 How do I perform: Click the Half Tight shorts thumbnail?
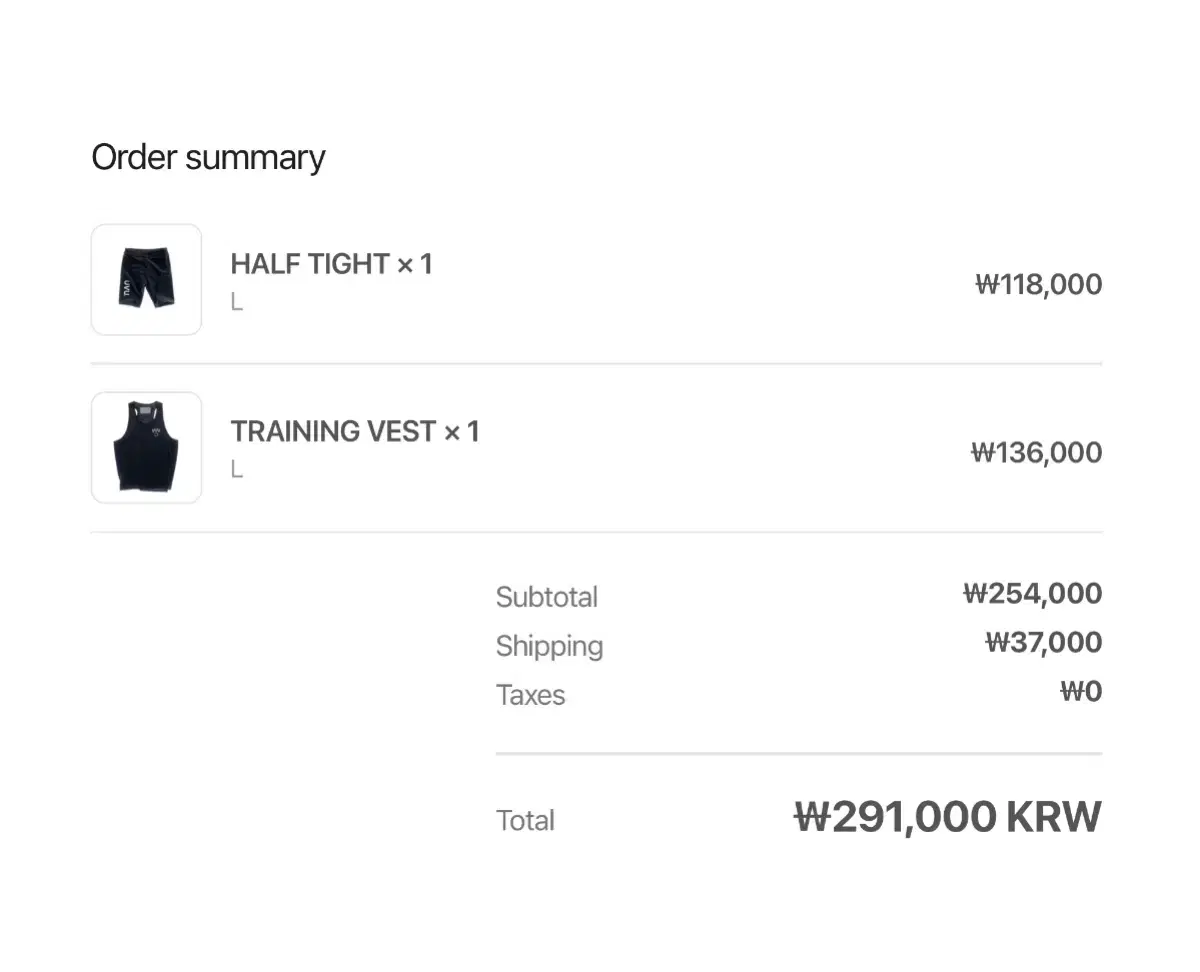(x=146, y=279)
